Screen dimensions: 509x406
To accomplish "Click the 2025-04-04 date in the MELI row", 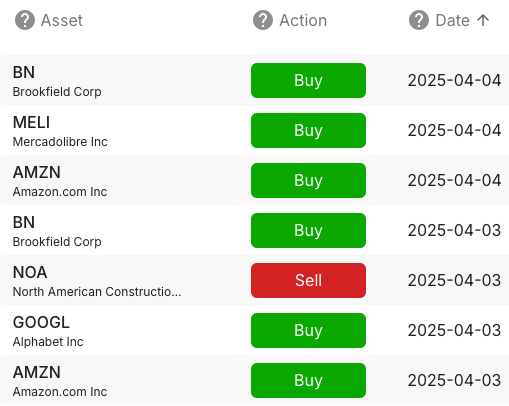I will click(454, 130).
